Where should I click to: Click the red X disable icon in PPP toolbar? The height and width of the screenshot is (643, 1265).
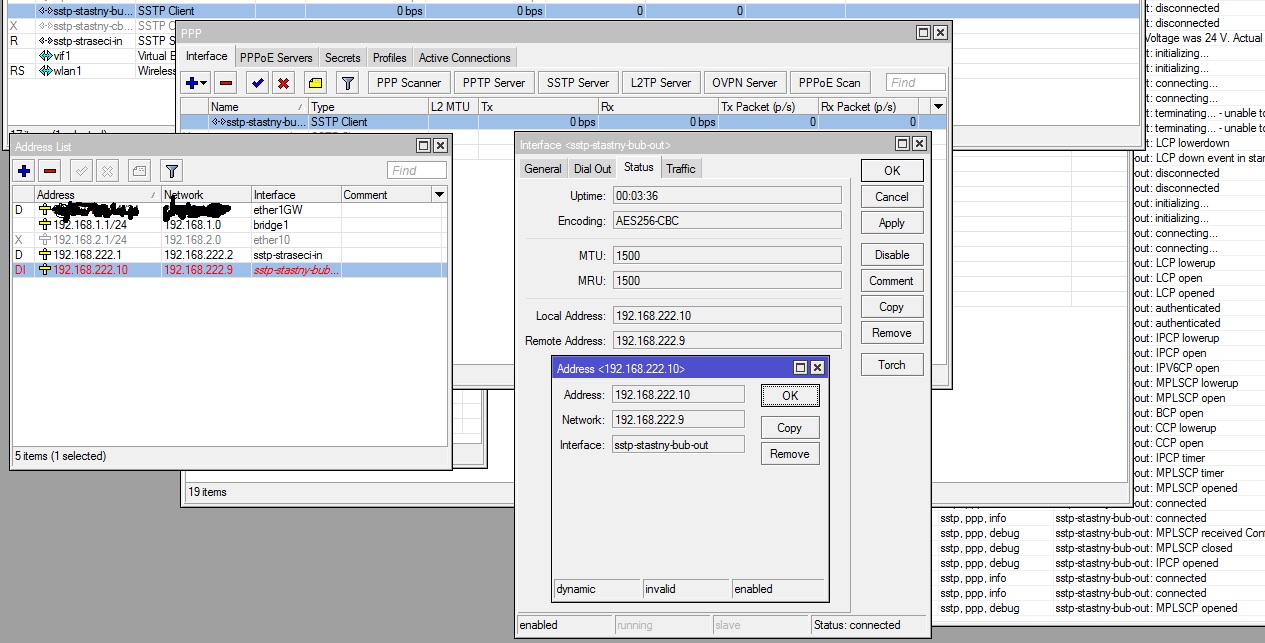click(284, 83)
